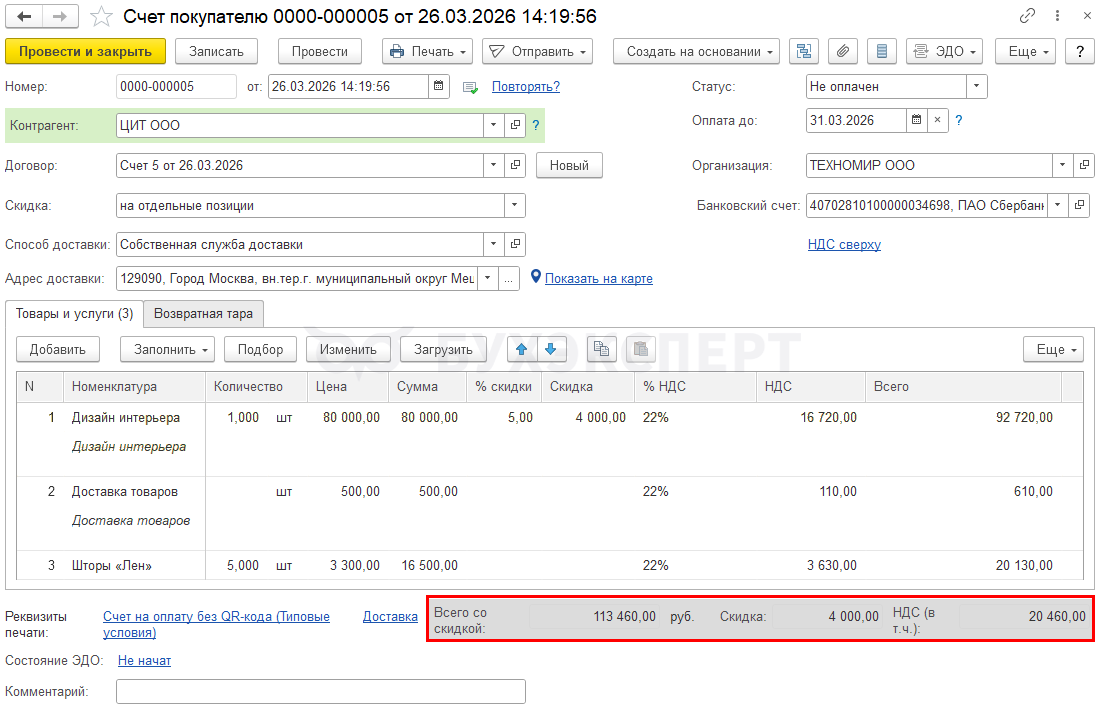Switch to the Возвратная тара tab

pyautogui.click(x=203, y=313)
